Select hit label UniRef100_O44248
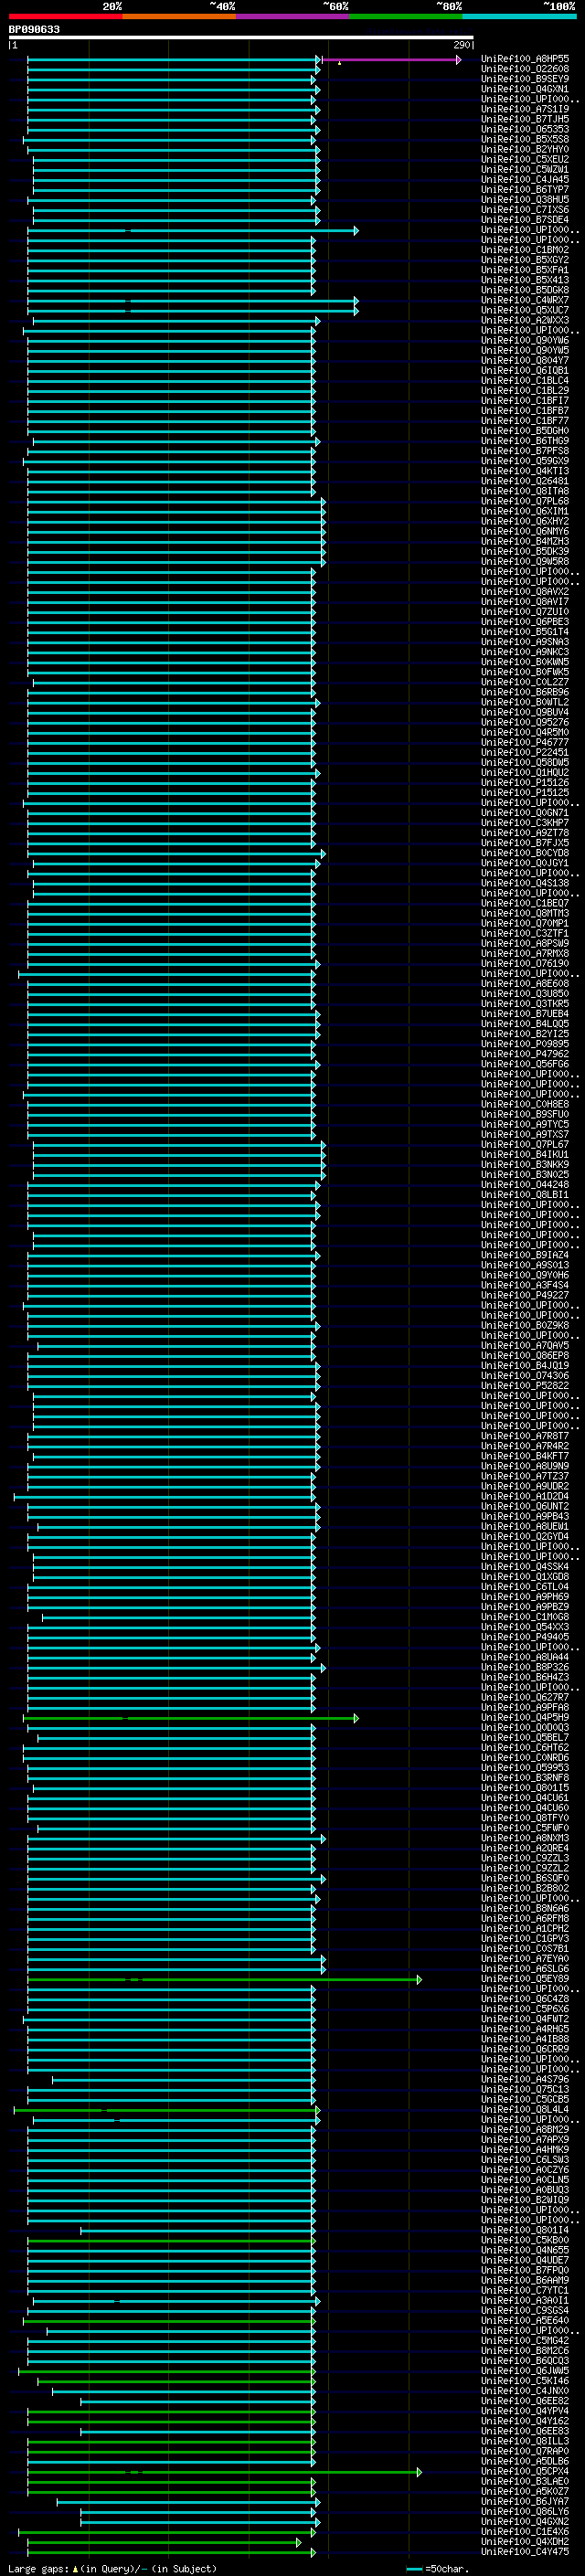 (x=524, y=1185)
